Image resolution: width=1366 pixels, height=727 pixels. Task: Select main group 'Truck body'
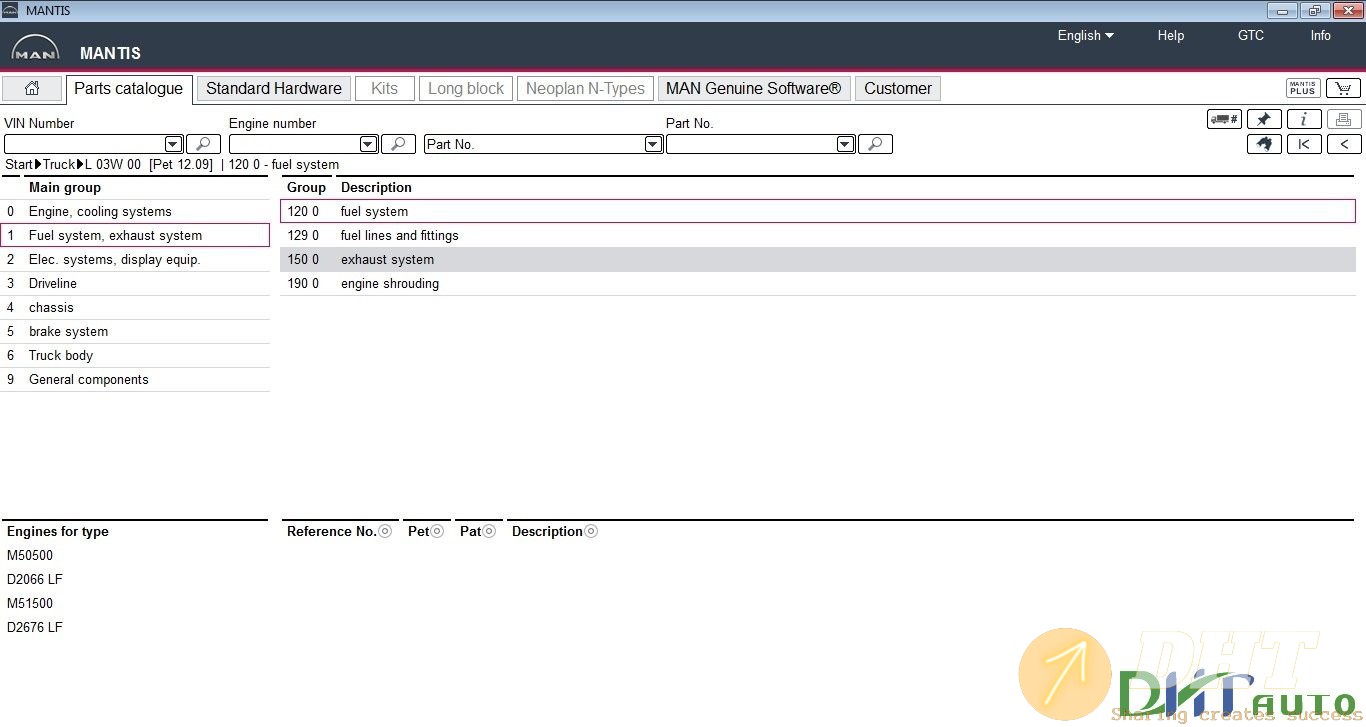click(135, 355)
